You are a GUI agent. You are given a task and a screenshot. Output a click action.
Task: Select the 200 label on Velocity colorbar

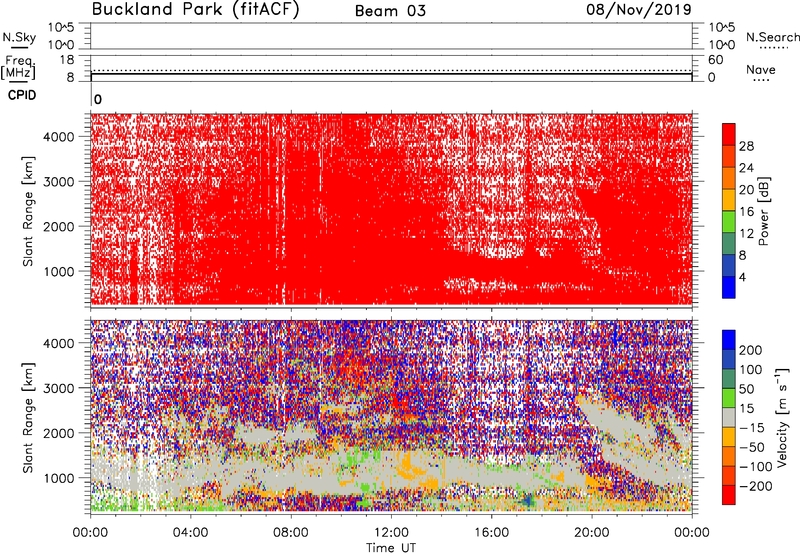click(751, 350)
